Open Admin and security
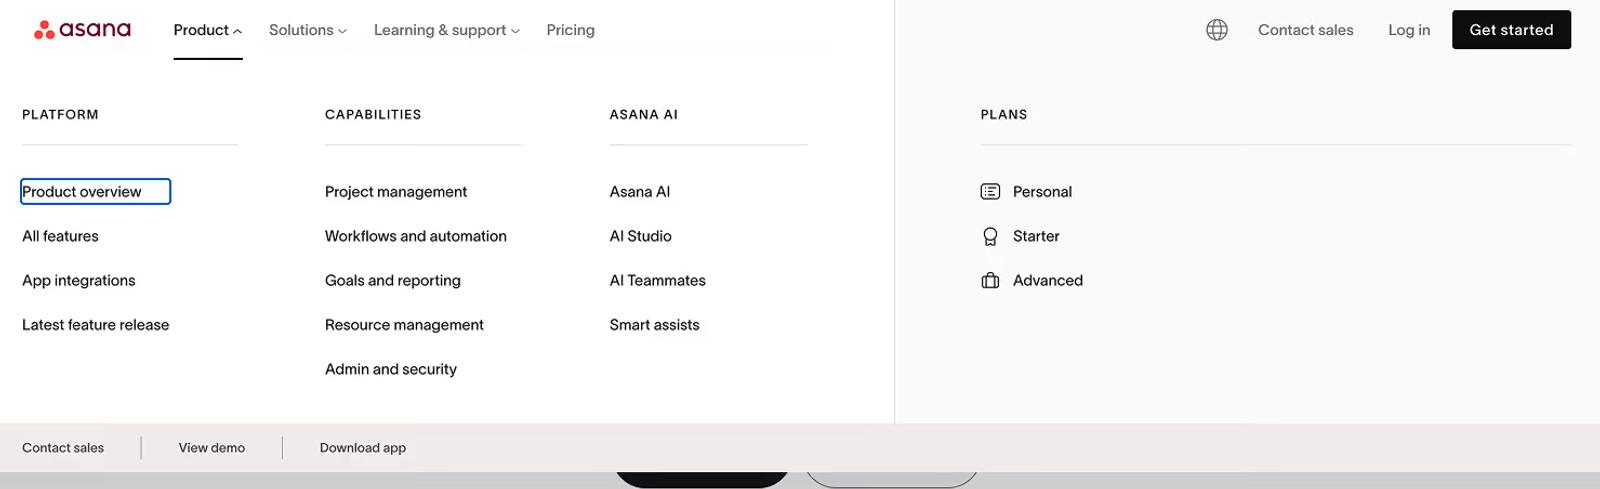1600x489 pixels. [x=391, y=370]
